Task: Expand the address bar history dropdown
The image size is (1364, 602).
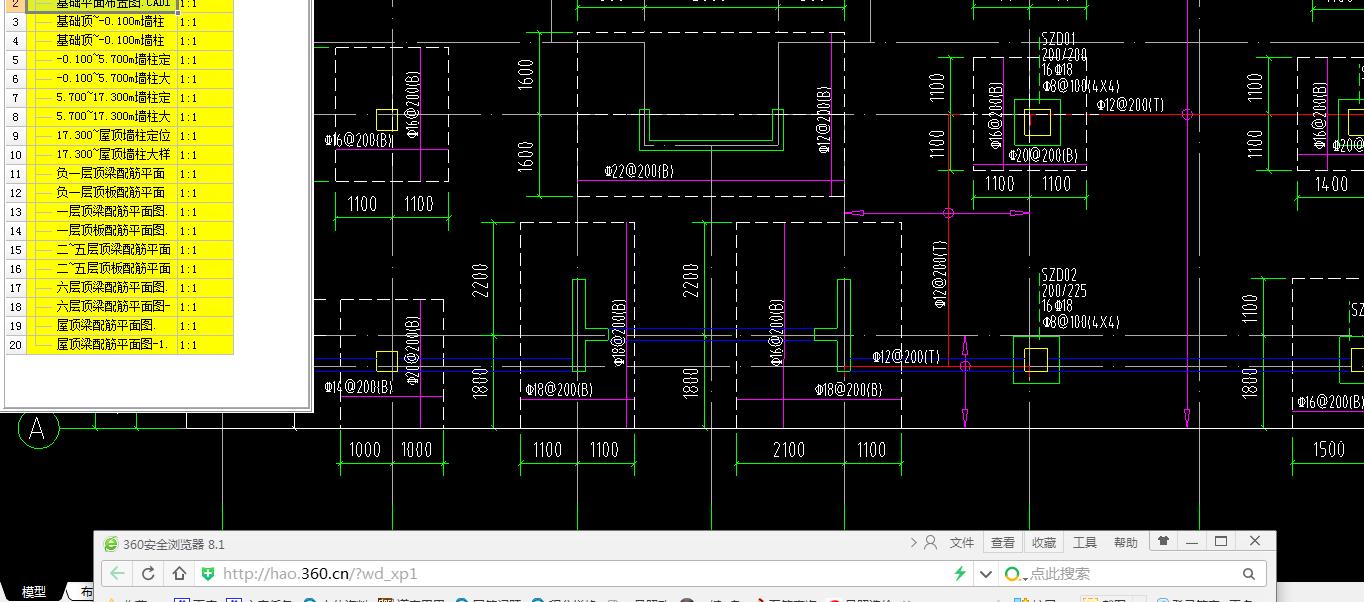Action: pyautogui.click(x=986, y=574)
